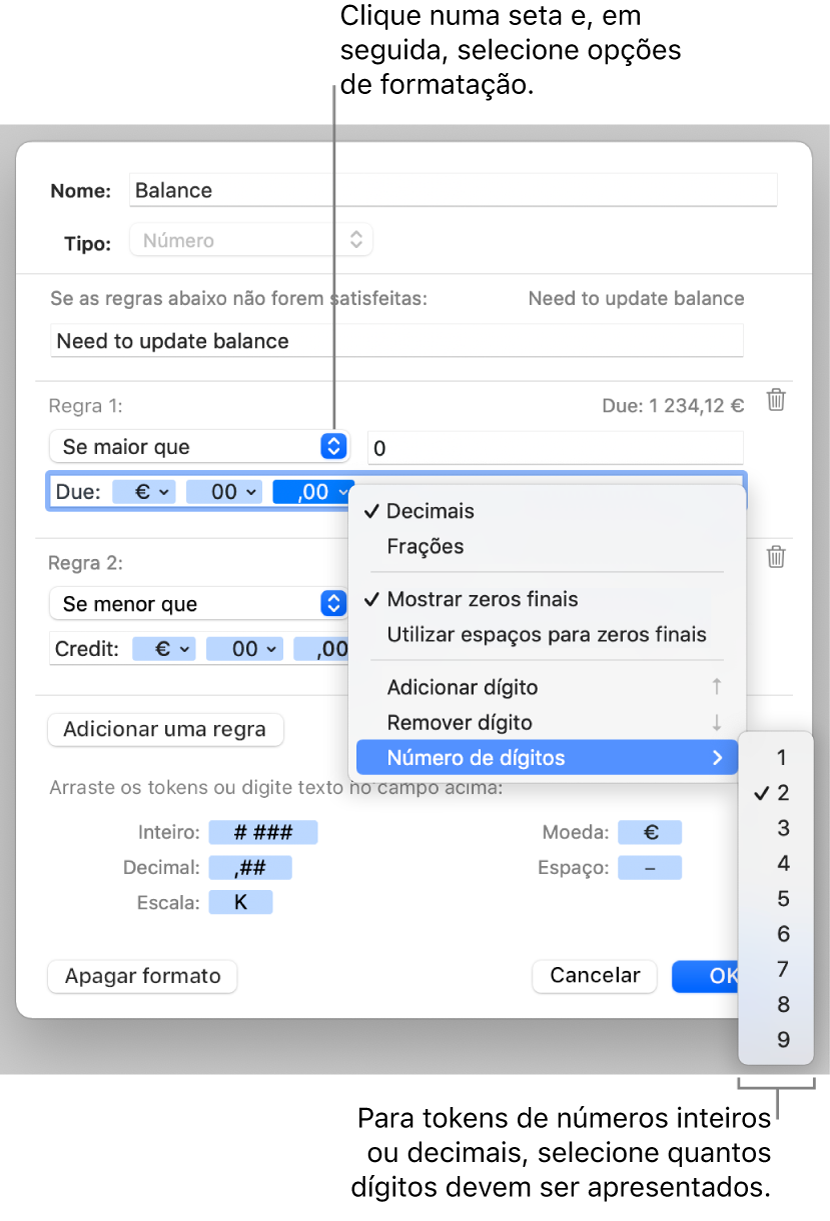830x1221 pixels.
Task: Click the Espaço dash token
Action: [x=650, y=867]
